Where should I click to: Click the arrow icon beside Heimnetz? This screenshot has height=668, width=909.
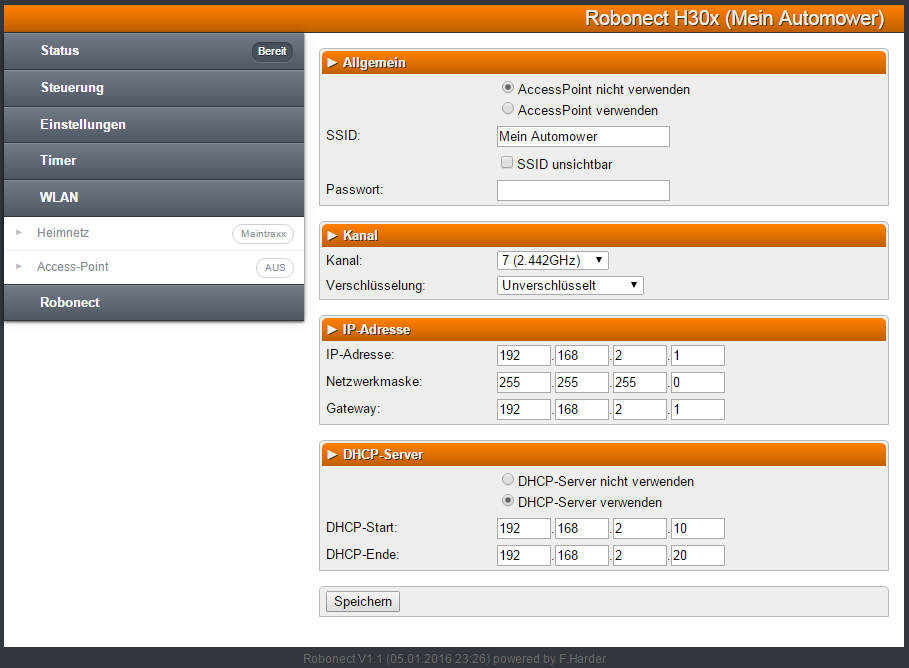click(19, 233)
